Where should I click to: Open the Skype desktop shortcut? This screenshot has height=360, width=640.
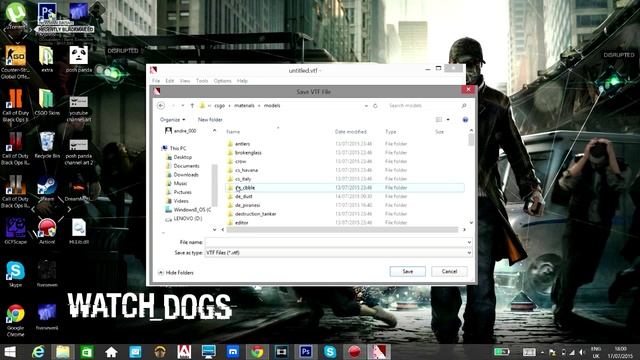point(15,274)
